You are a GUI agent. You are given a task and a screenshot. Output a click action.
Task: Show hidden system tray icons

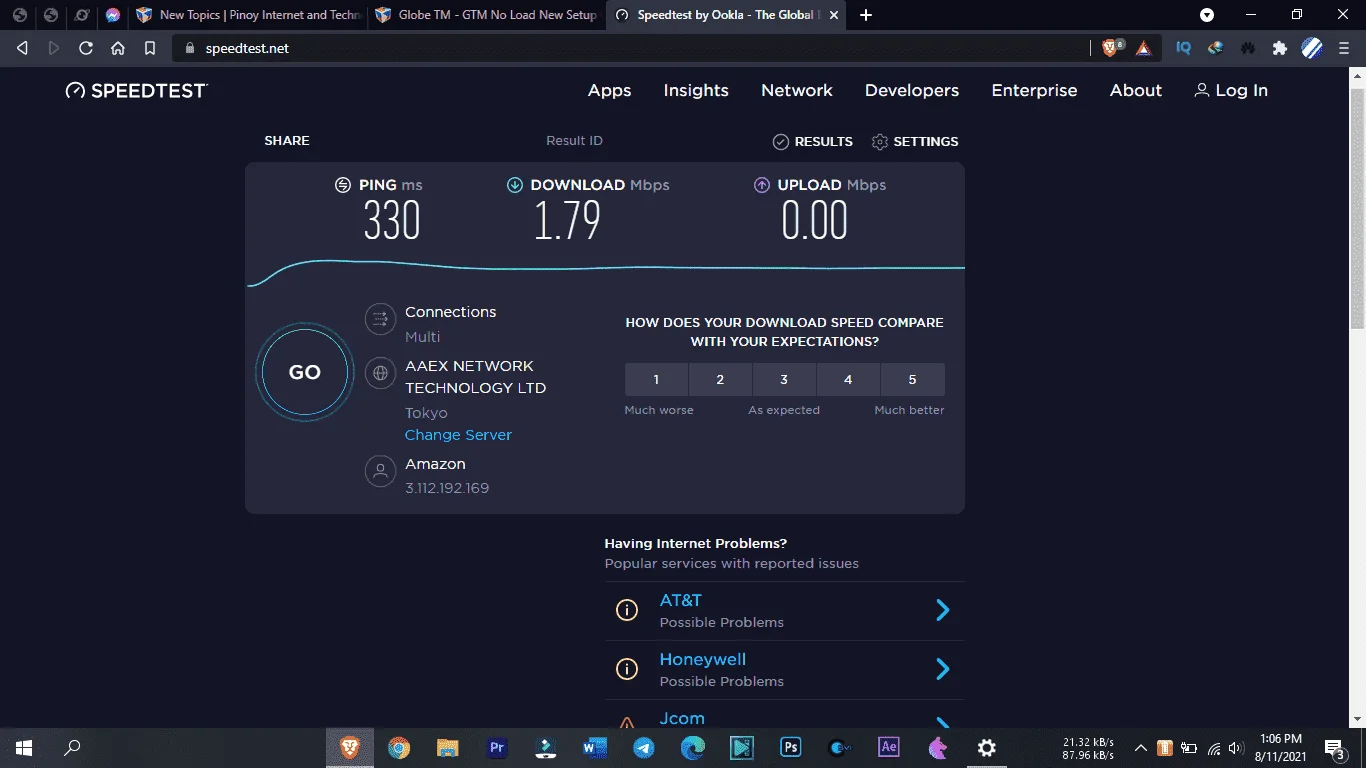pyautogui.click(x=1140, y=747)
